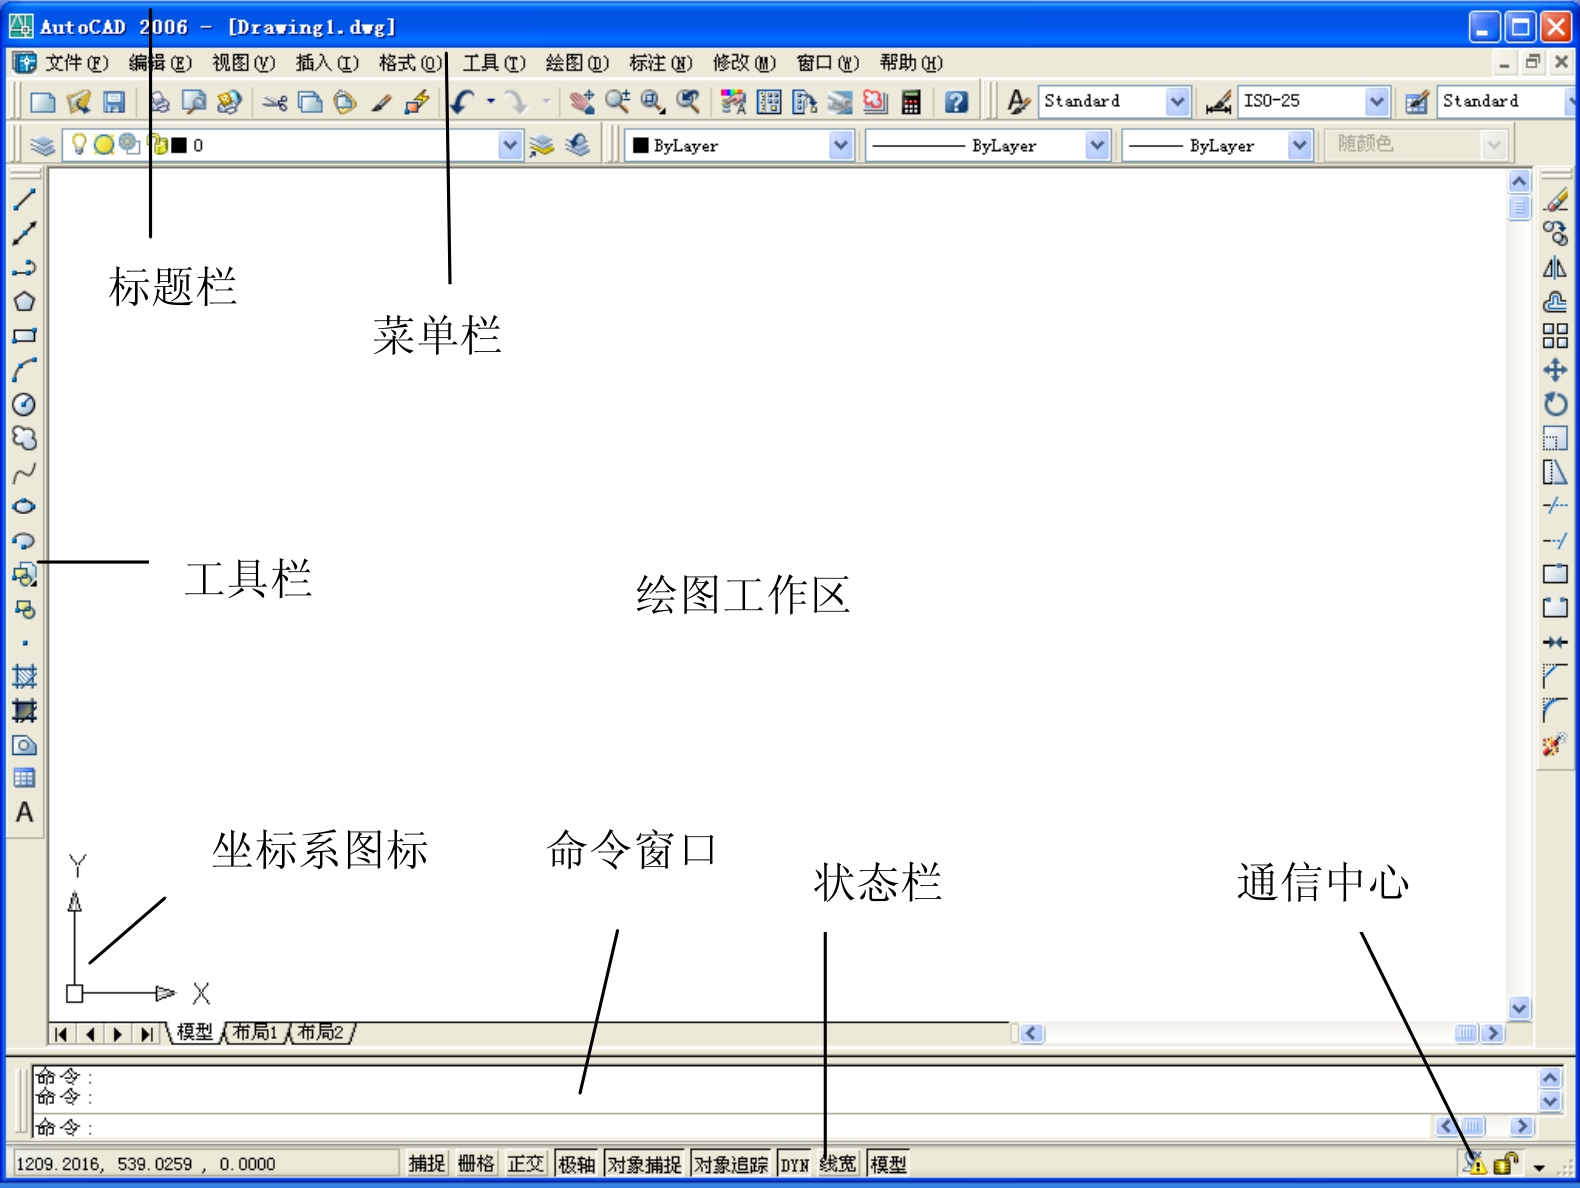The height and width of the screenshot is (1188, 1580).
Task: Click the Array modify tool
Action: pyautogui.click(x=1555, y=336)
